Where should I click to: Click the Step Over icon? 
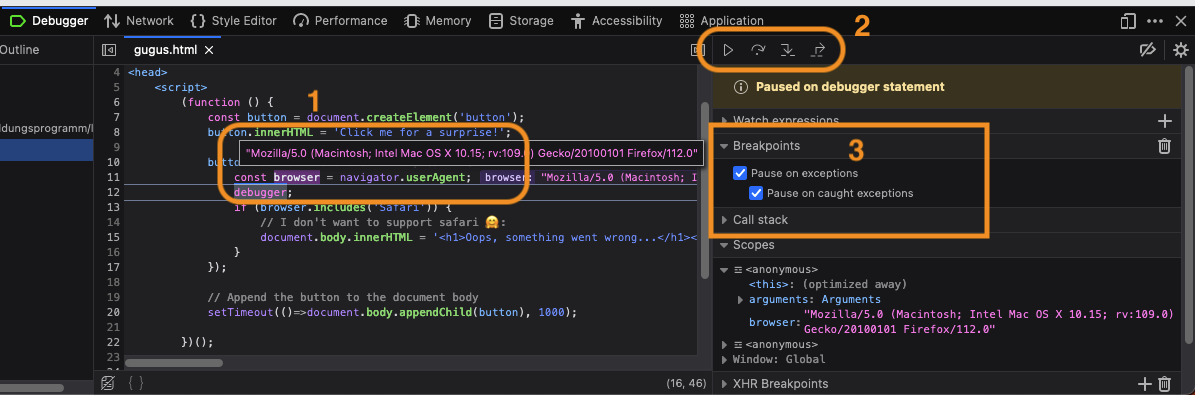[758, 50]
